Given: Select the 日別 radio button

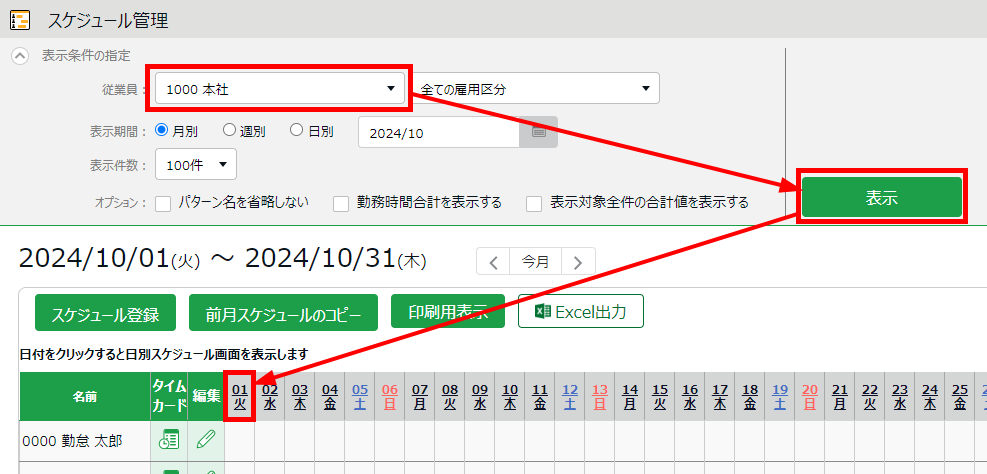Looking at the screenshot, I should [297, 130].
